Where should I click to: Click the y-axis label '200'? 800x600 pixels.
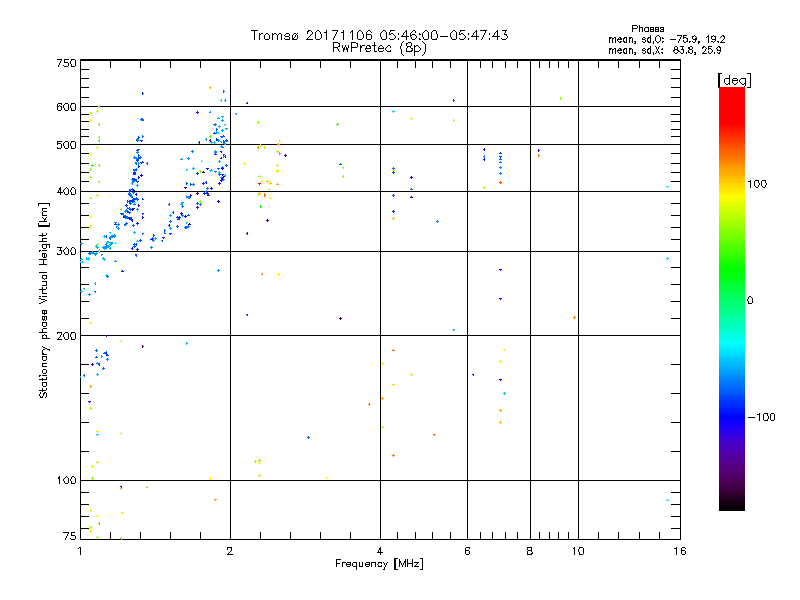66,336
